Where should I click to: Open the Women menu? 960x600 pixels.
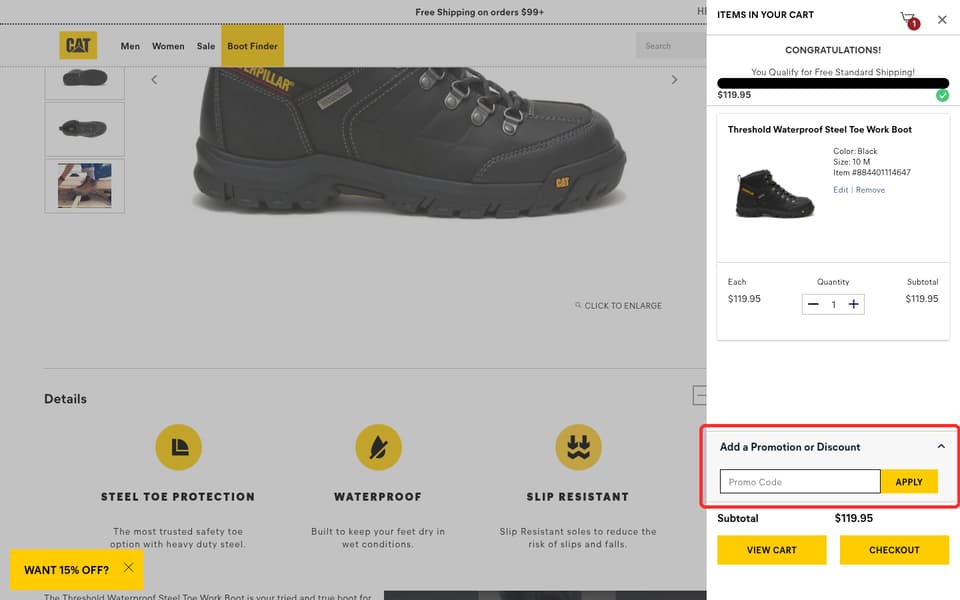point(168,46)
